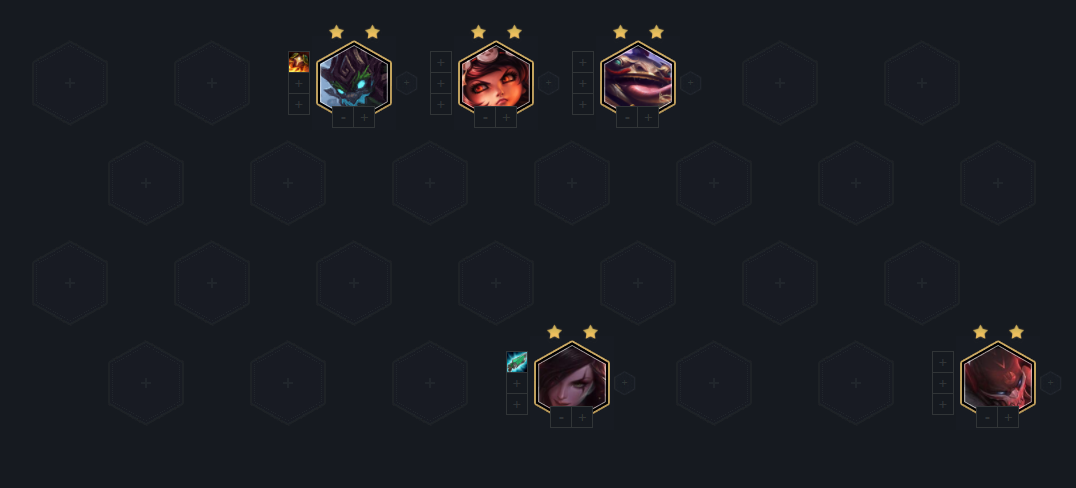This screenshot has height=488, width=1076.
Task: Select the Annie champion portrait
Action: (x=495, y=79)
